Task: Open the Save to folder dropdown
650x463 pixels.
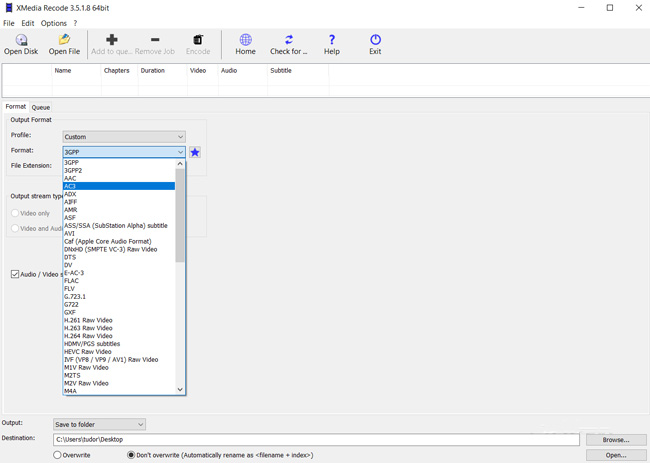Action: tap(99, 424)
